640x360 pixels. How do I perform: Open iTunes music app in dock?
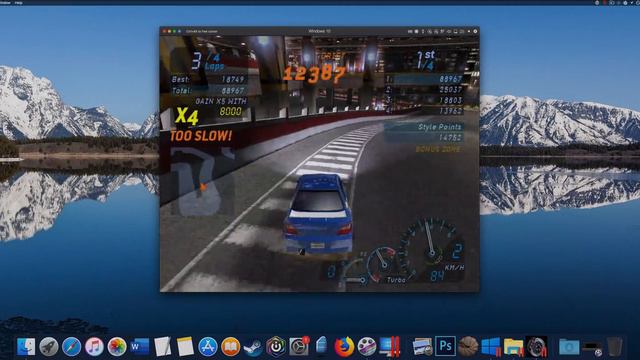(x=94, y=347)
